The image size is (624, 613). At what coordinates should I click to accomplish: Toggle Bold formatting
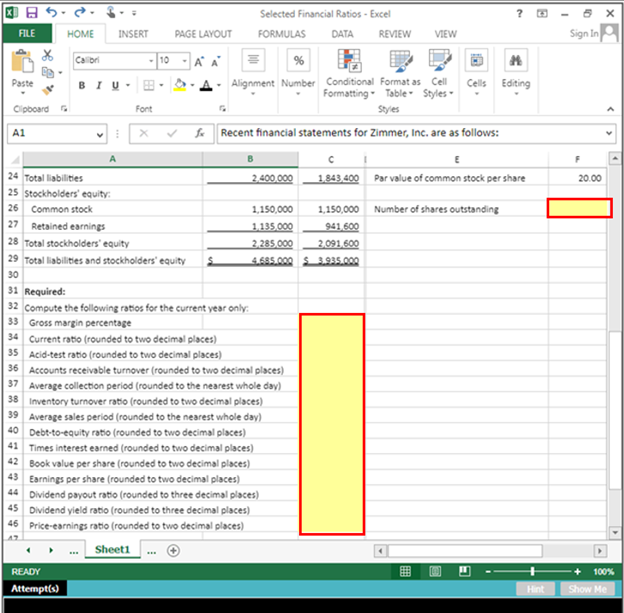point(82,85)
